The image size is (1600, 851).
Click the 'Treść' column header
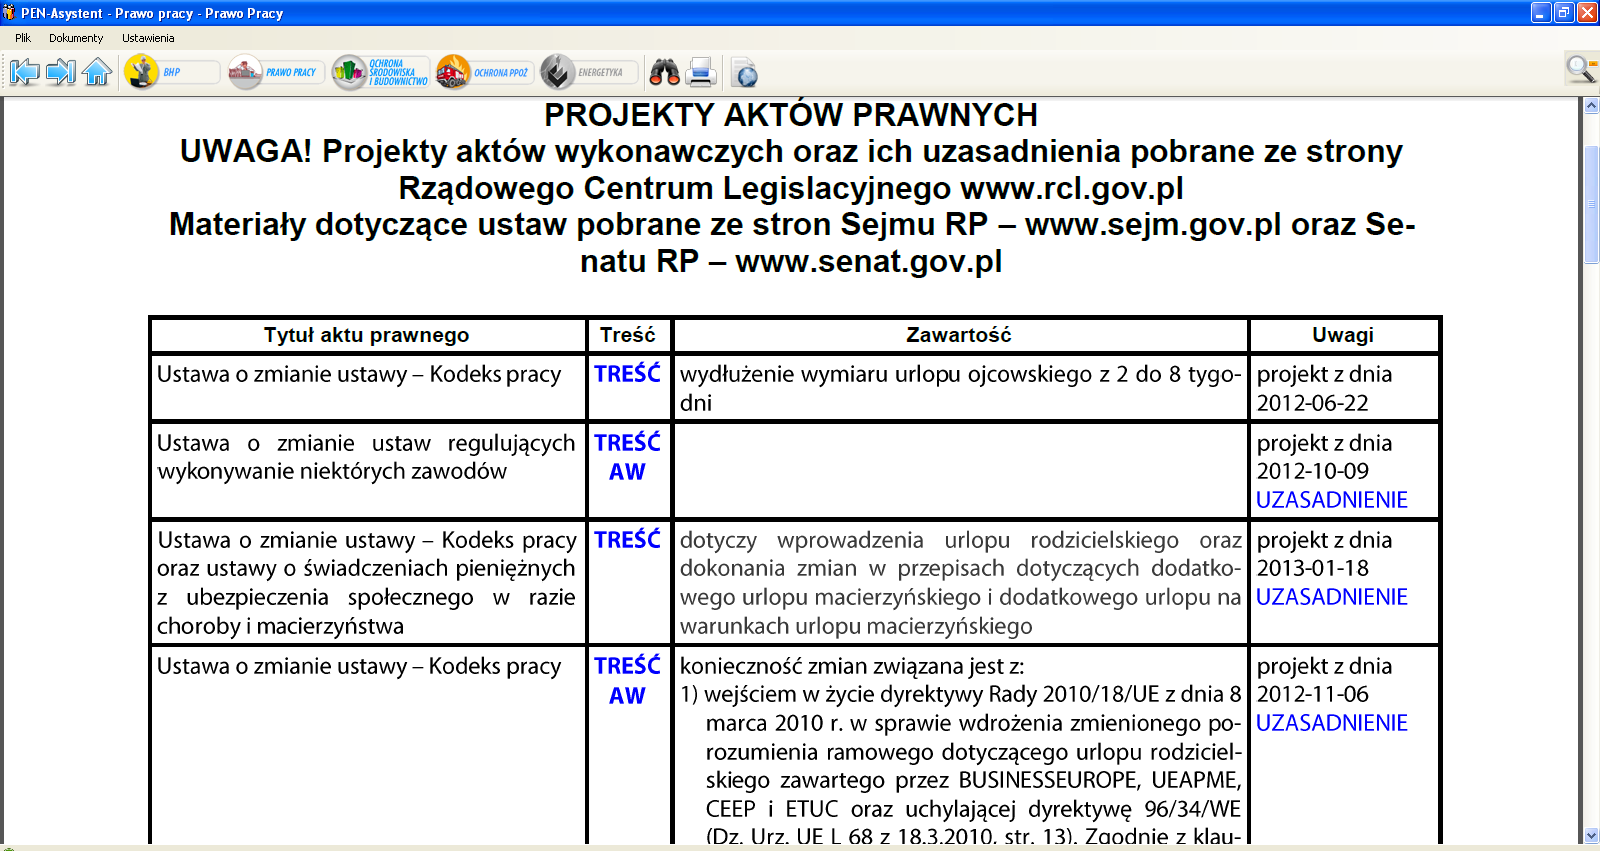click(x=628, y=335)
